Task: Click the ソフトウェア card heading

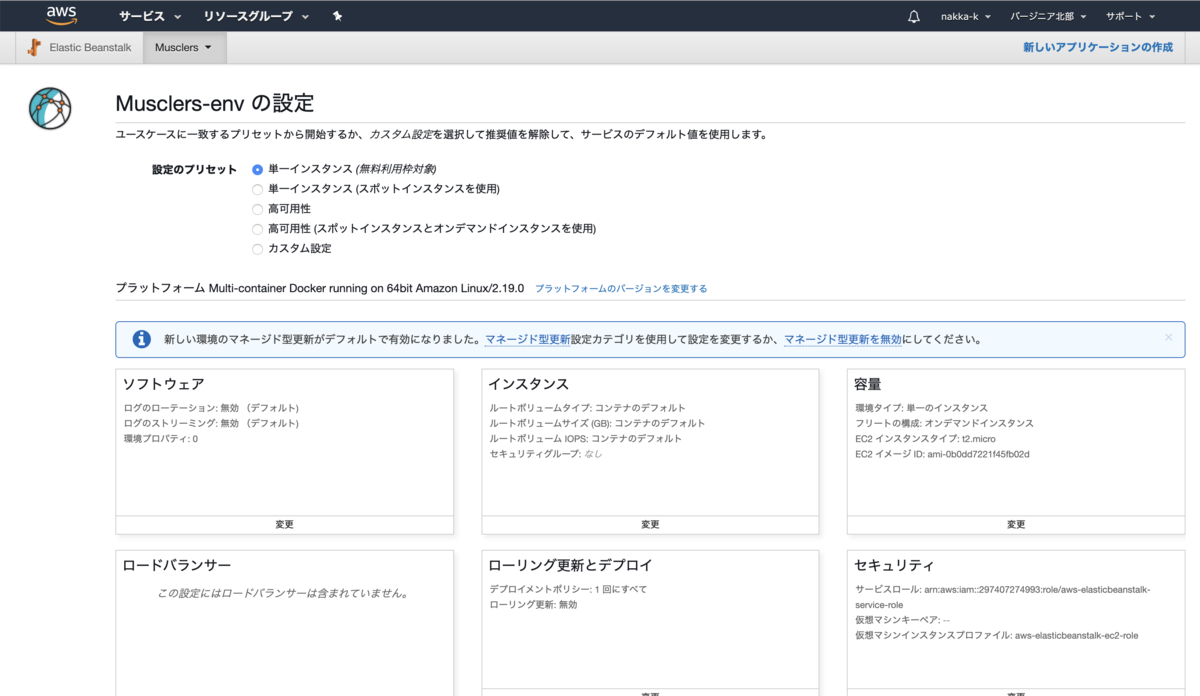Action: click(x=164, y=385)
